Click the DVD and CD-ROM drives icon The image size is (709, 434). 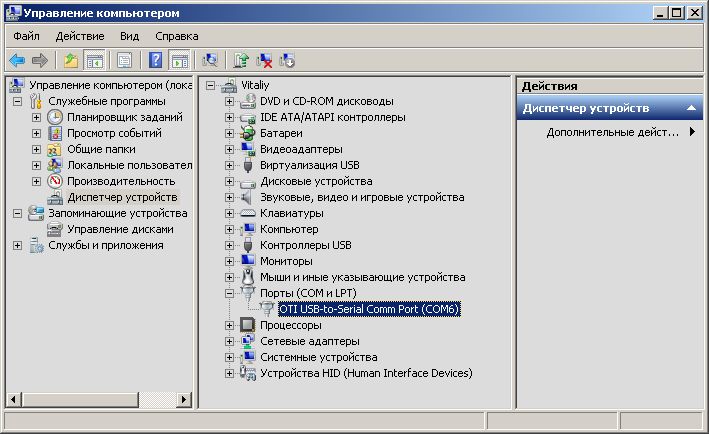(x=248, y=101)
